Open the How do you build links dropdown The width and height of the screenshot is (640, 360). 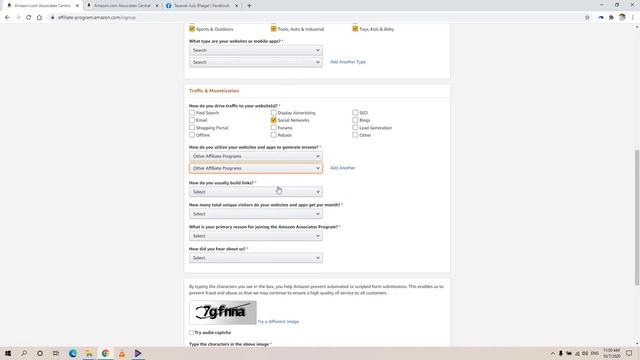point(256,192)
